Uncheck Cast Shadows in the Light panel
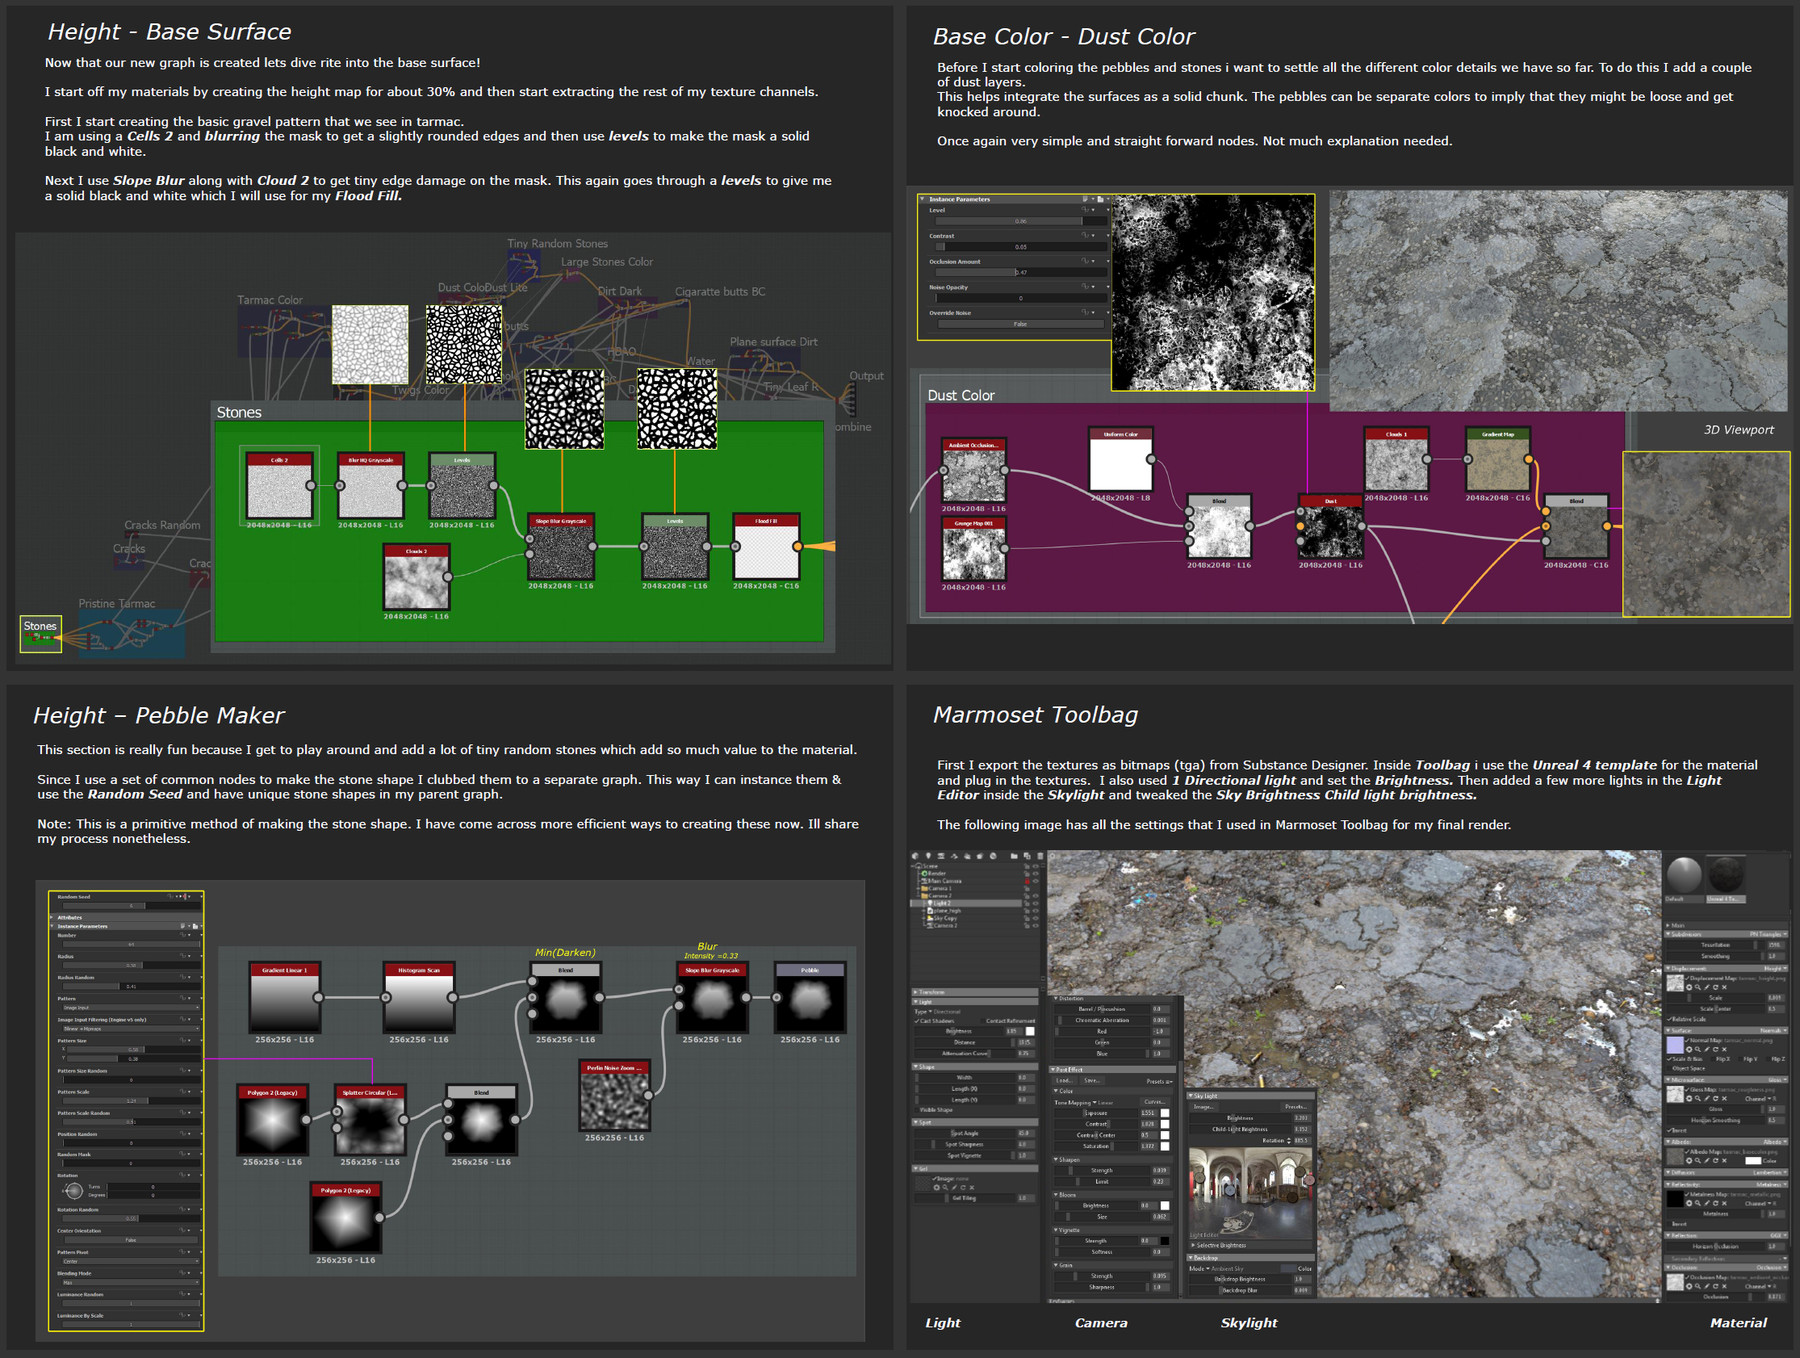Viewport: 1800px width, 1358px height. (x=916, y=1021)
